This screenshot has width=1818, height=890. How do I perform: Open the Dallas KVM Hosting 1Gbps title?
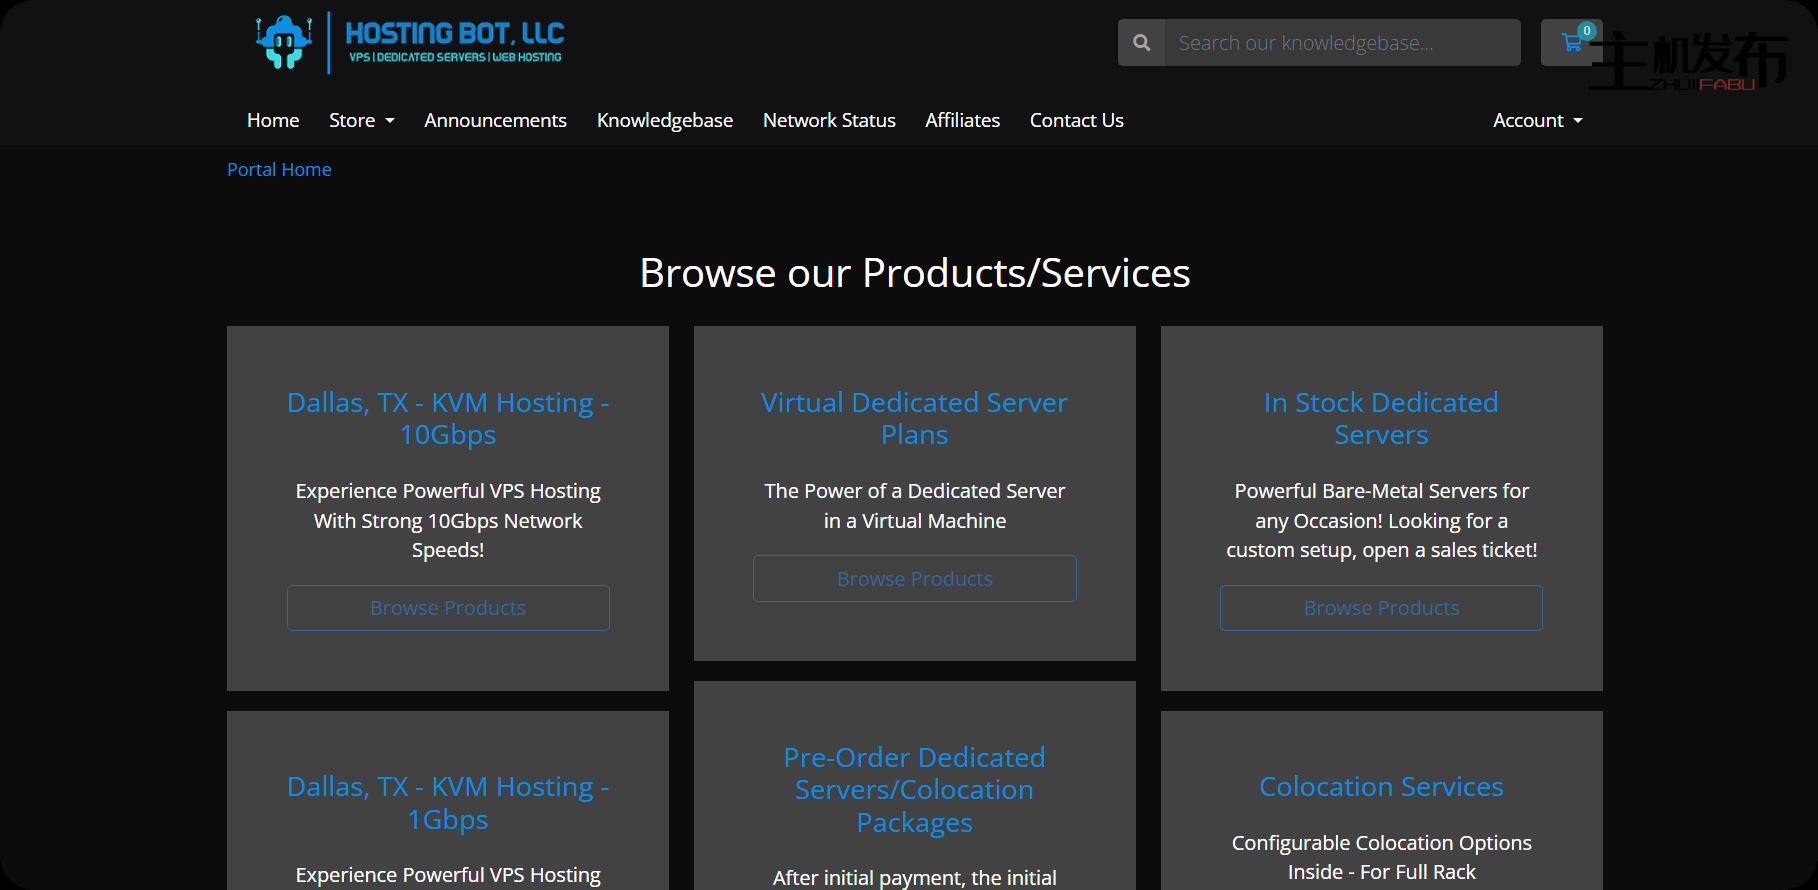[448, 803]
